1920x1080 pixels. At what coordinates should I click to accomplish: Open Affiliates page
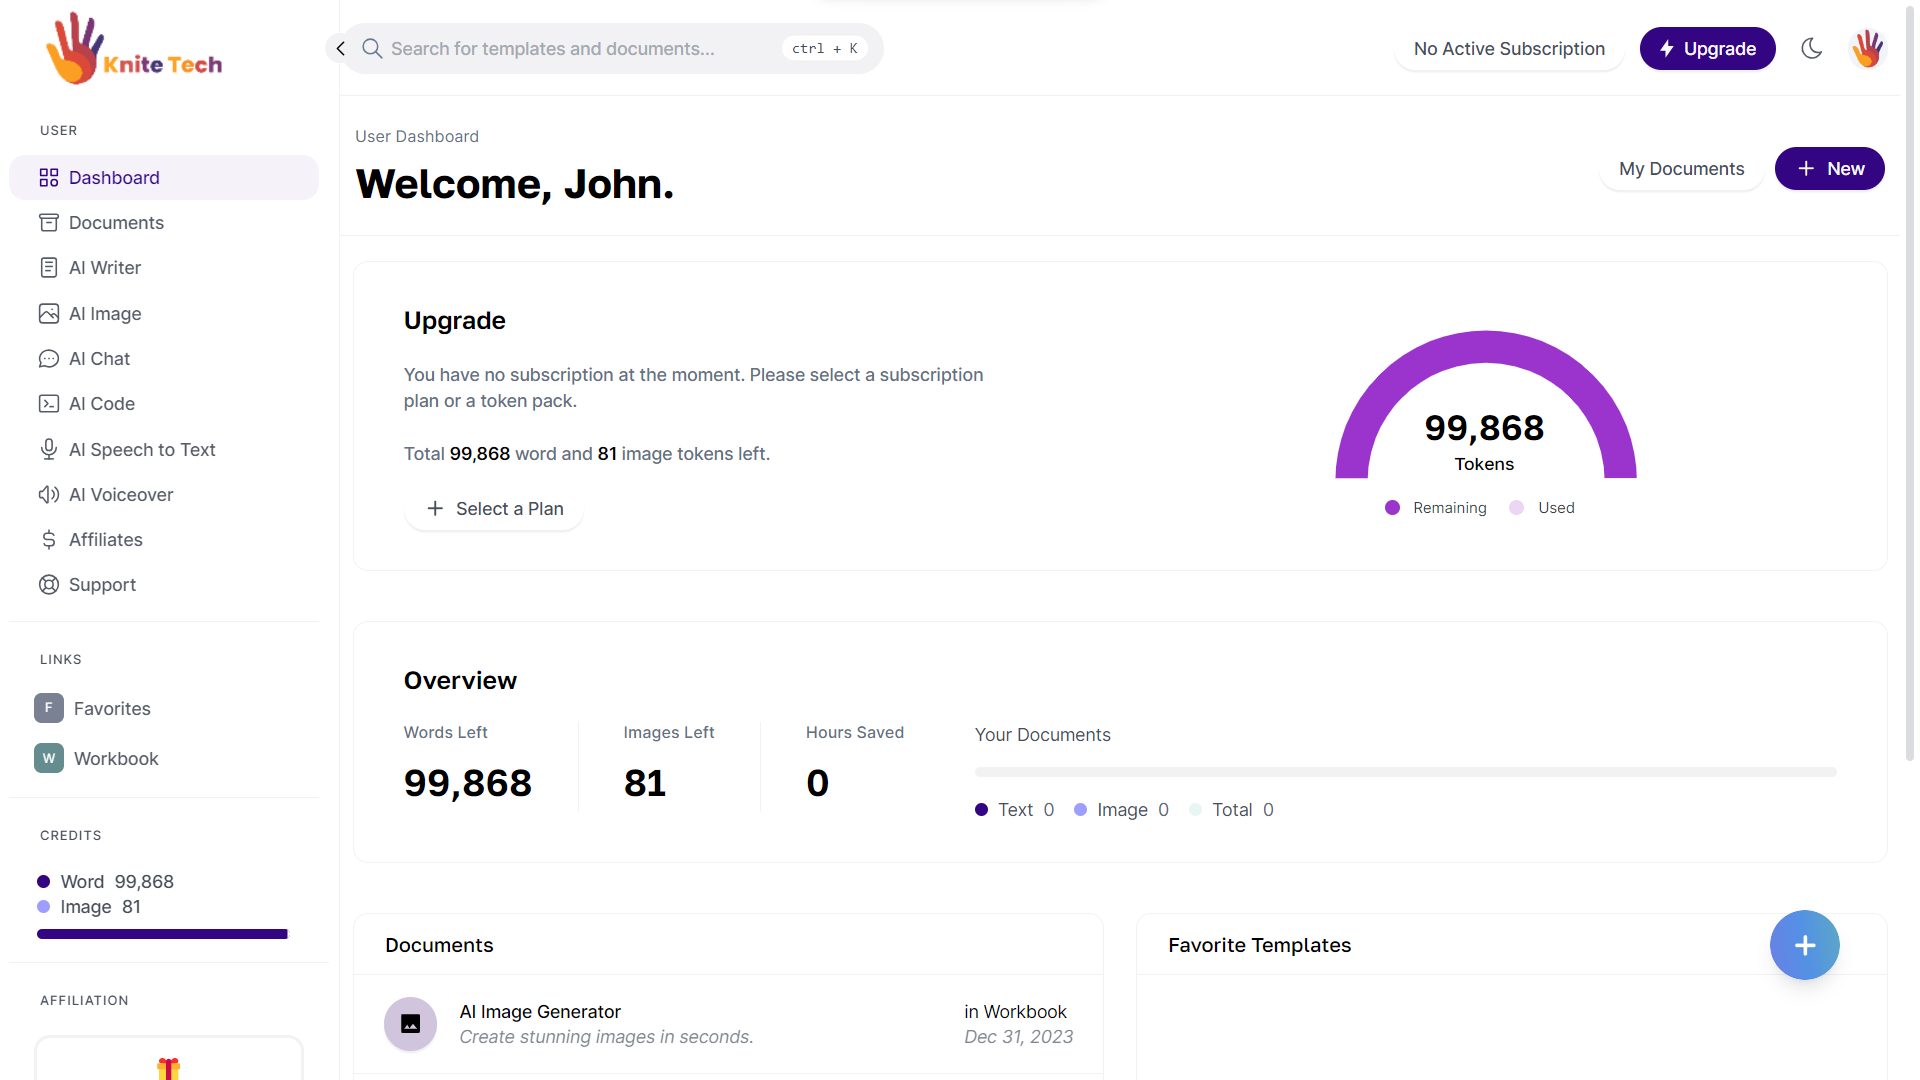(105, 540)
